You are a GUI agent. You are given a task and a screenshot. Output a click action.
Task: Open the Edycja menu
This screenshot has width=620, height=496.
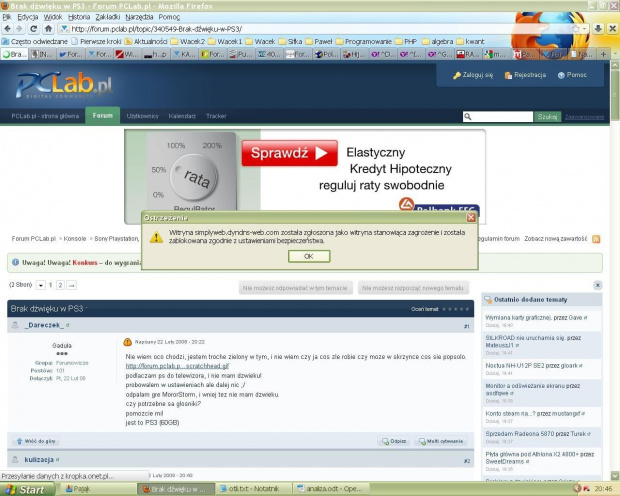click(x=28, y=17)
